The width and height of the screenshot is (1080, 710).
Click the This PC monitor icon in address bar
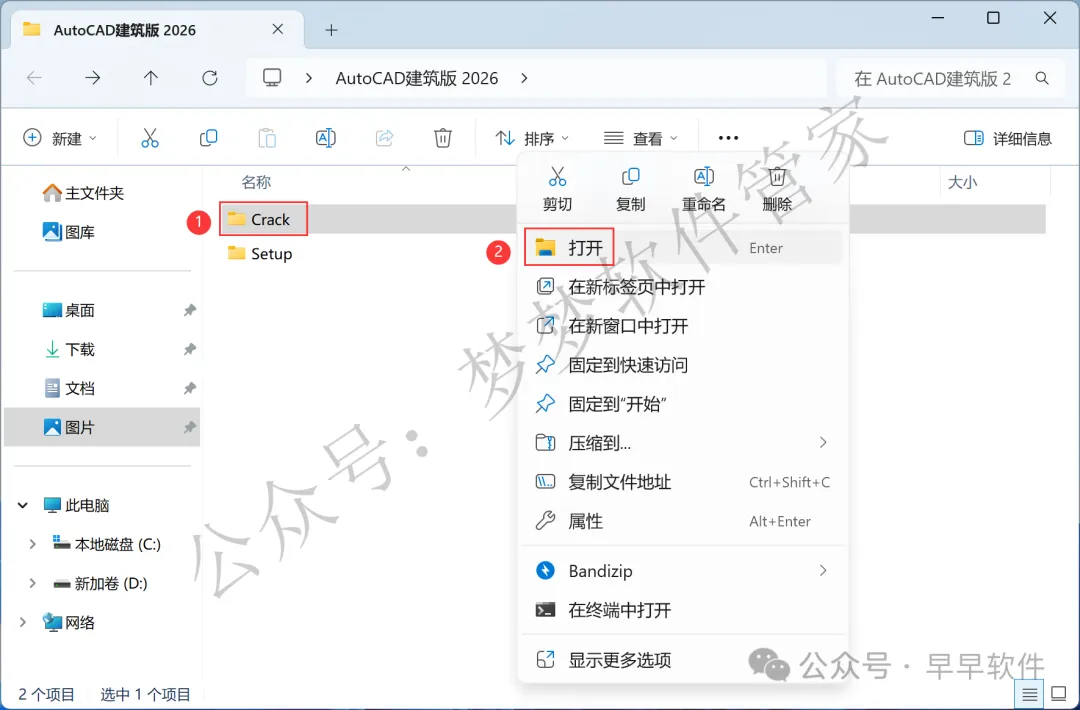(x=272, y=78)
